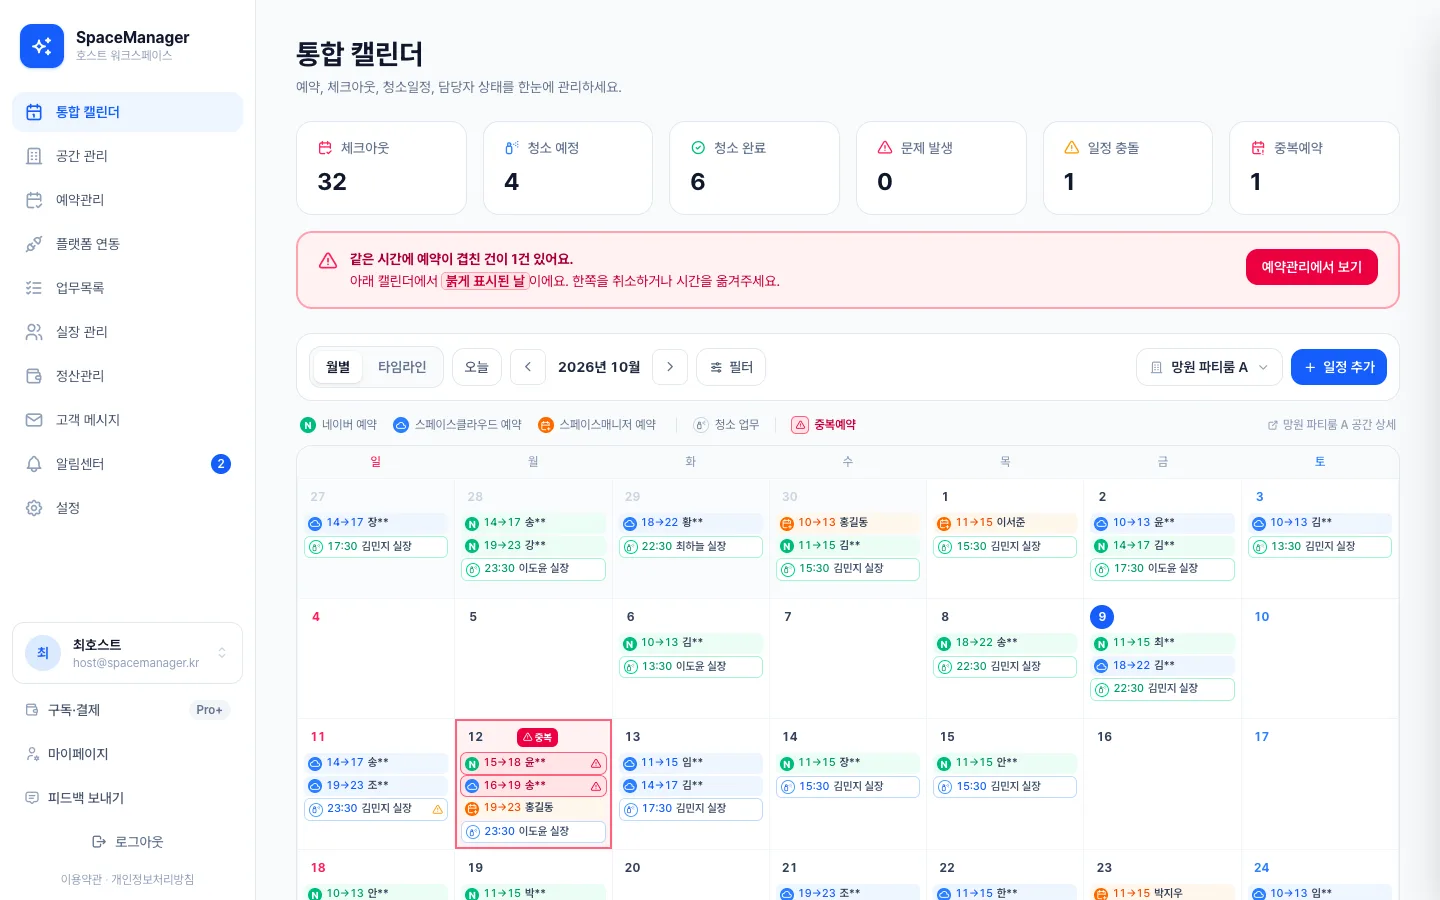Image resolution: width=1440 pixels, height=900 pixels.
Task: Expand the 최호스트 account switcher
Action: (x=127, y=653)
